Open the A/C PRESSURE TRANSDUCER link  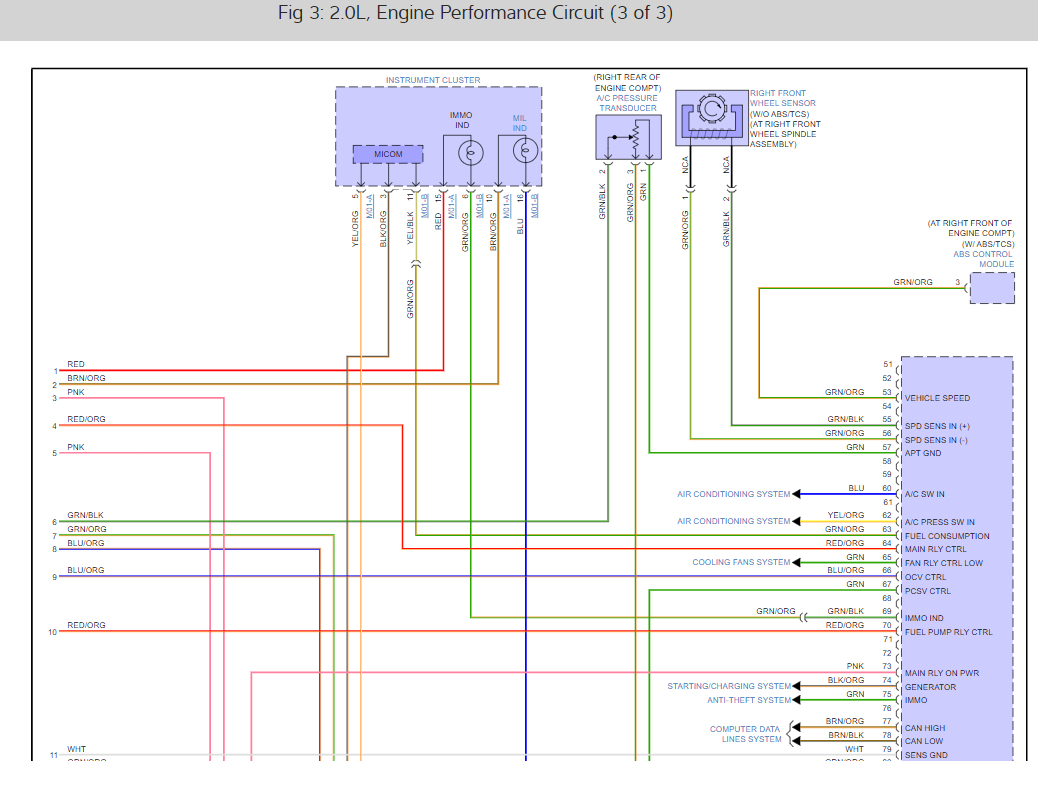click(627, 103)
